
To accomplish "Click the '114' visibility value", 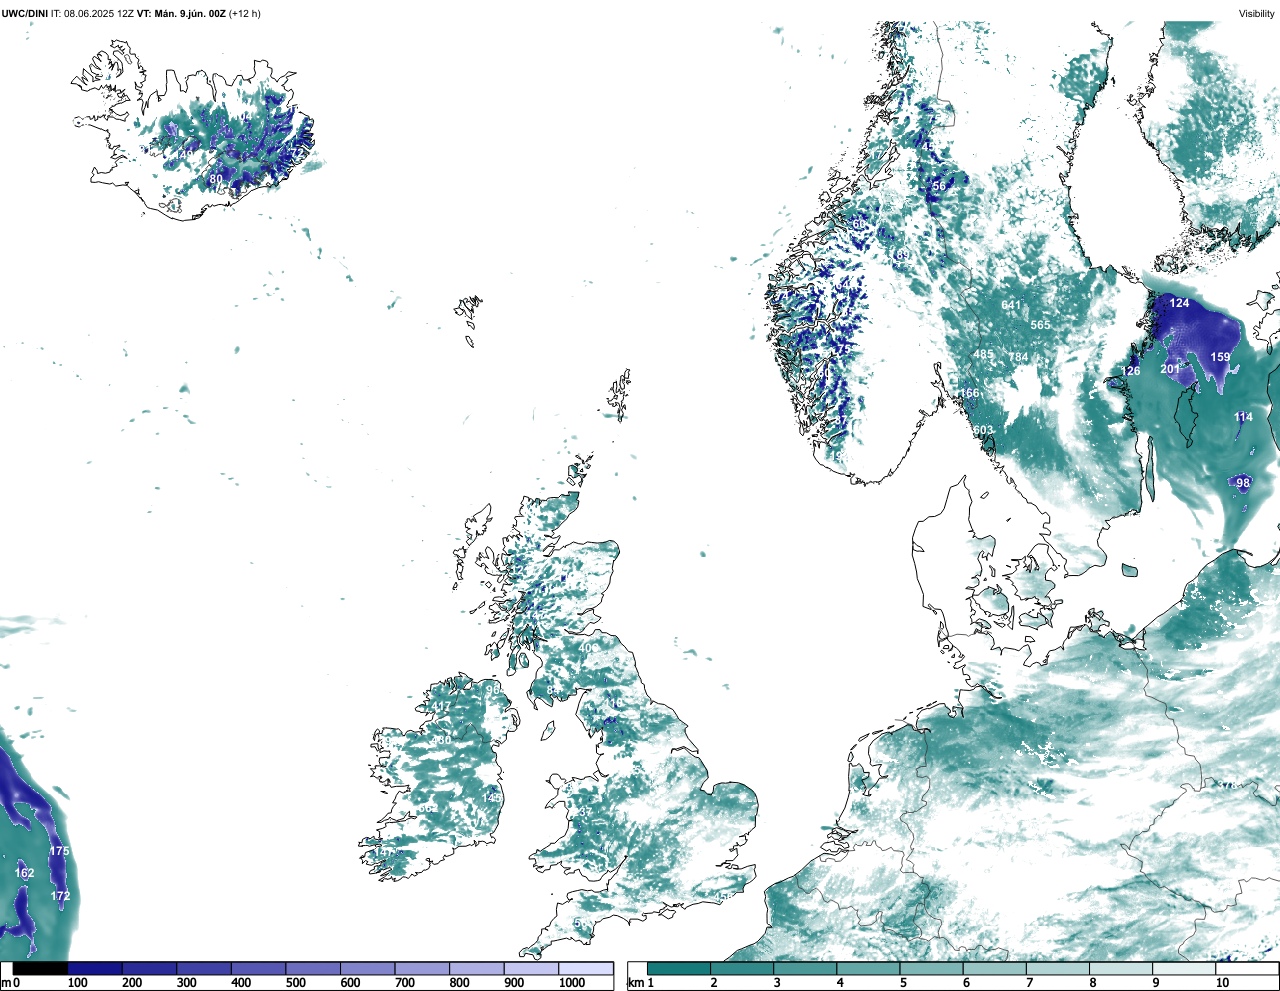I will click(1243, 418).
